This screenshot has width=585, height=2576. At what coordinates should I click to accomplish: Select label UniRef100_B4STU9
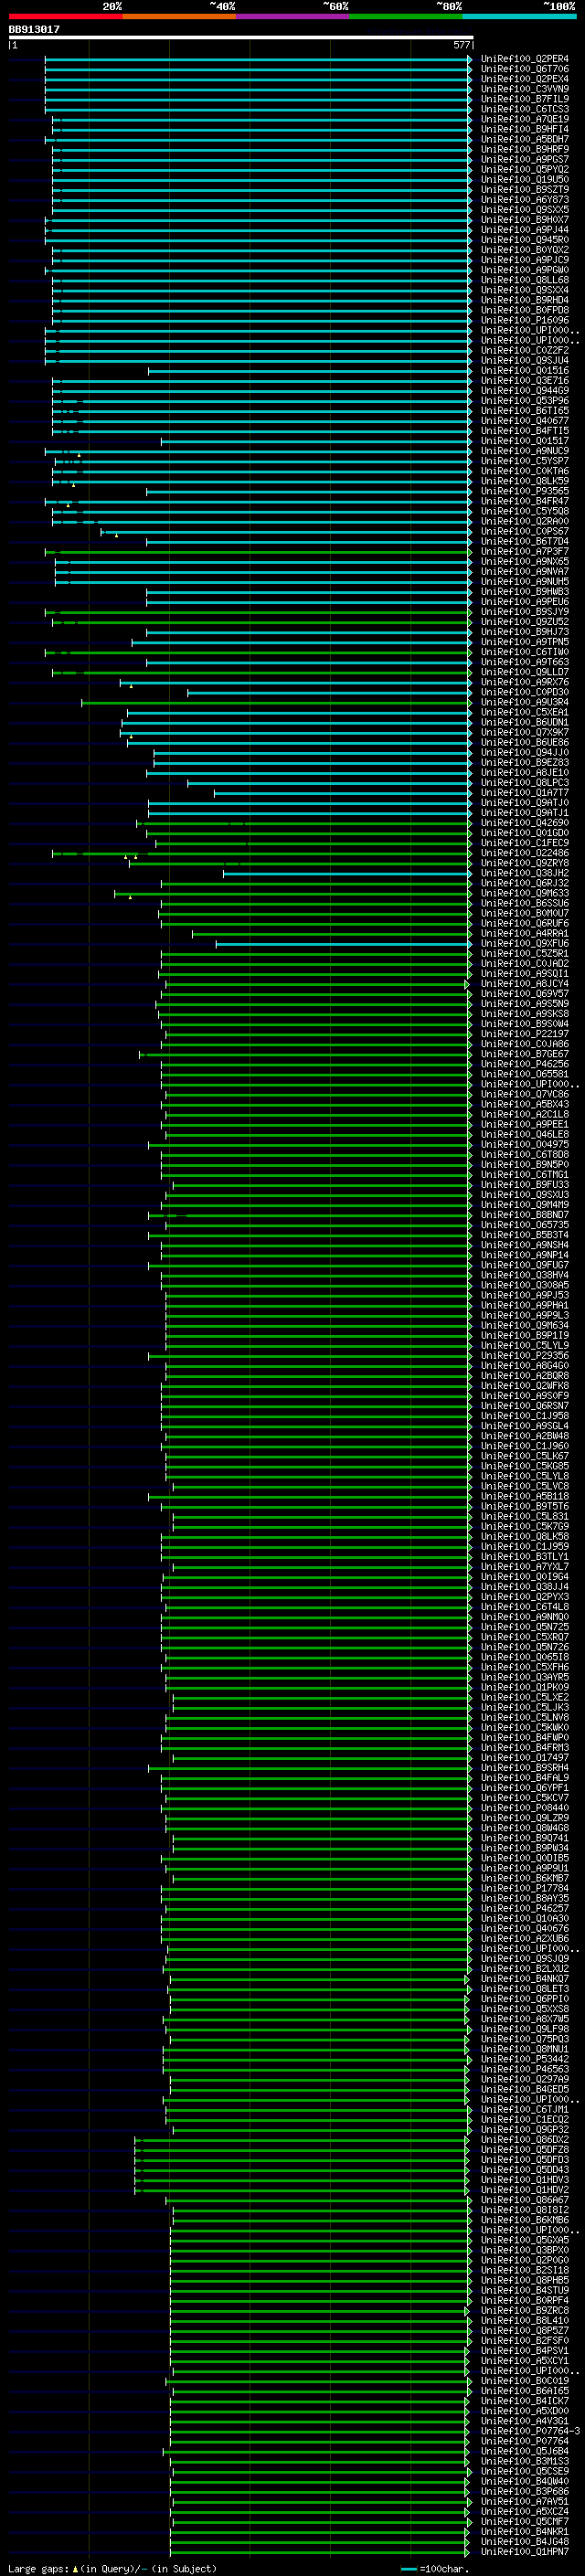524,2289
